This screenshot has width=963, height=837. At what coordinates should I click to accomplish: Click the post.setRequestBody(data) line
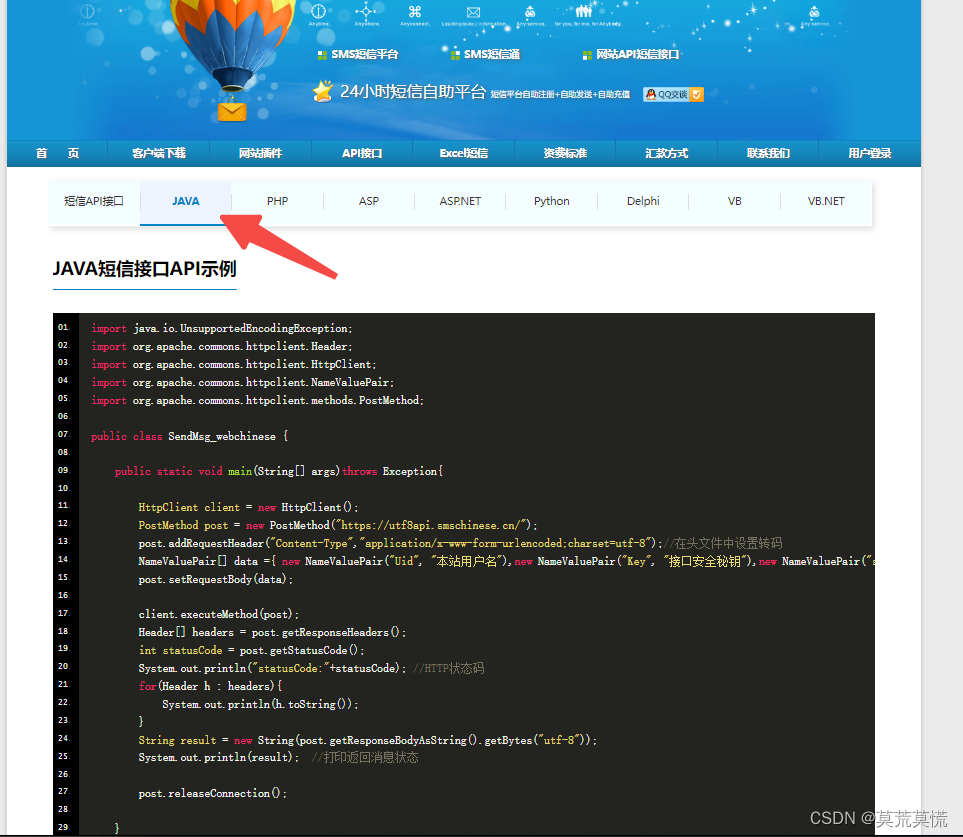[216, 579]
